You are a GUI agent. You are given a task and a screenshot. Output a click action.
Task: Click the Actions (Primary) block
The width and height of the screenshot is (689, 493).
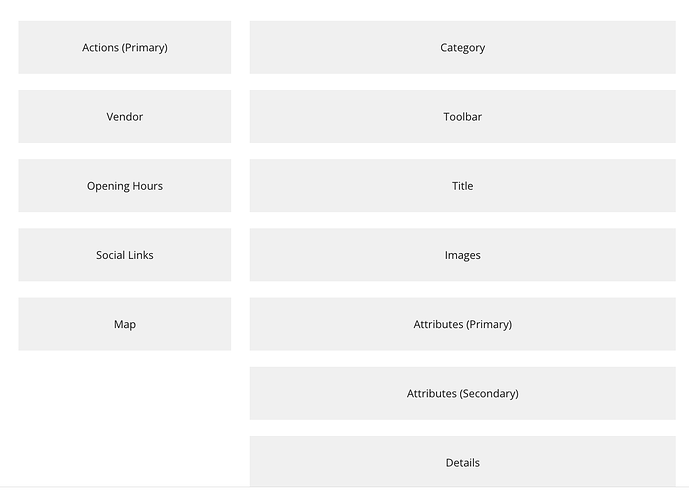(125, 47)
